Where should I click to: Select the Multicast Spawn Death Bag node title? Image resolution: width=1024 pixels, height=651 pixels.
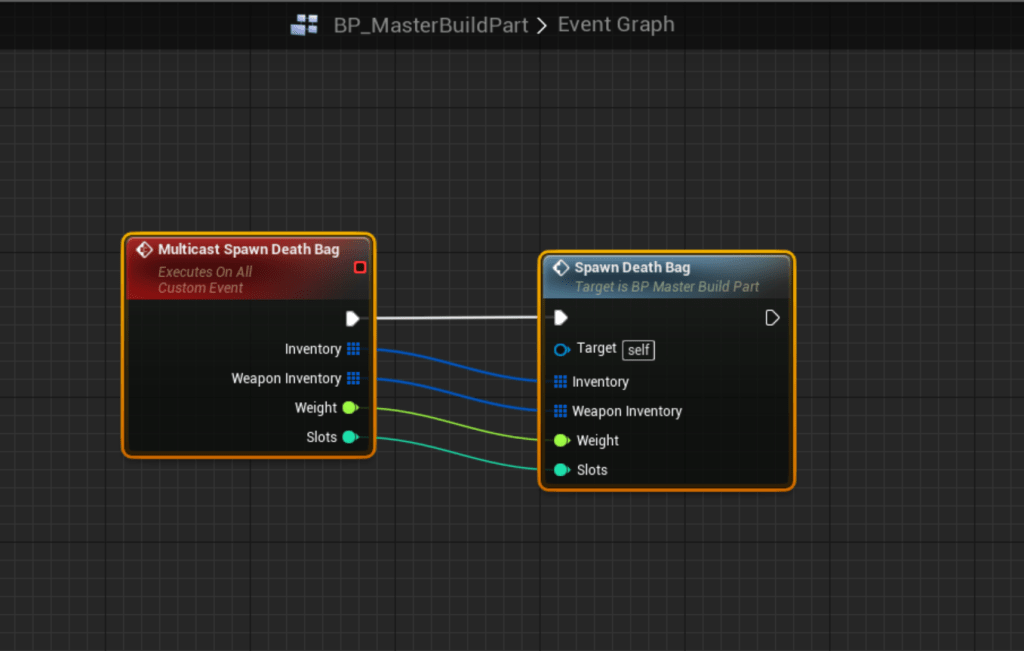pos(248,250)
